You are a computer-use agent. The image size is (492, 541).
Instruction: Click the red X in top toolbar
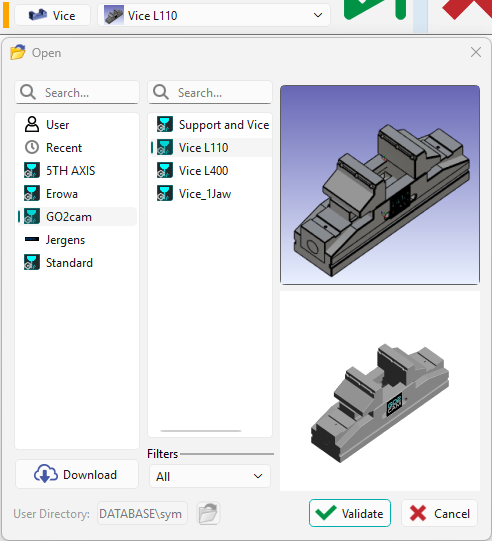point(467,10)
